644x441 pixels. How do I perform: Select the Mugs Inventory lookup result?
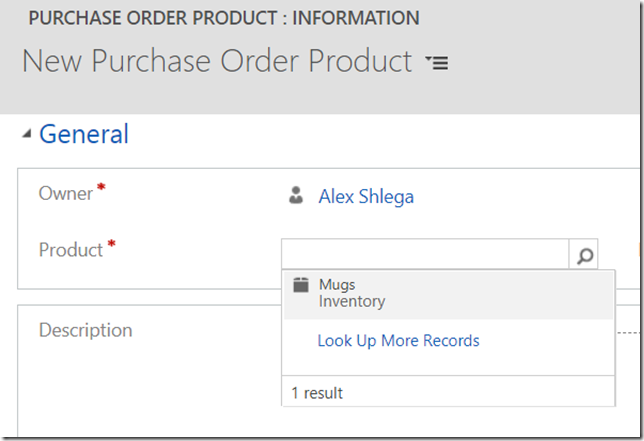448,294
